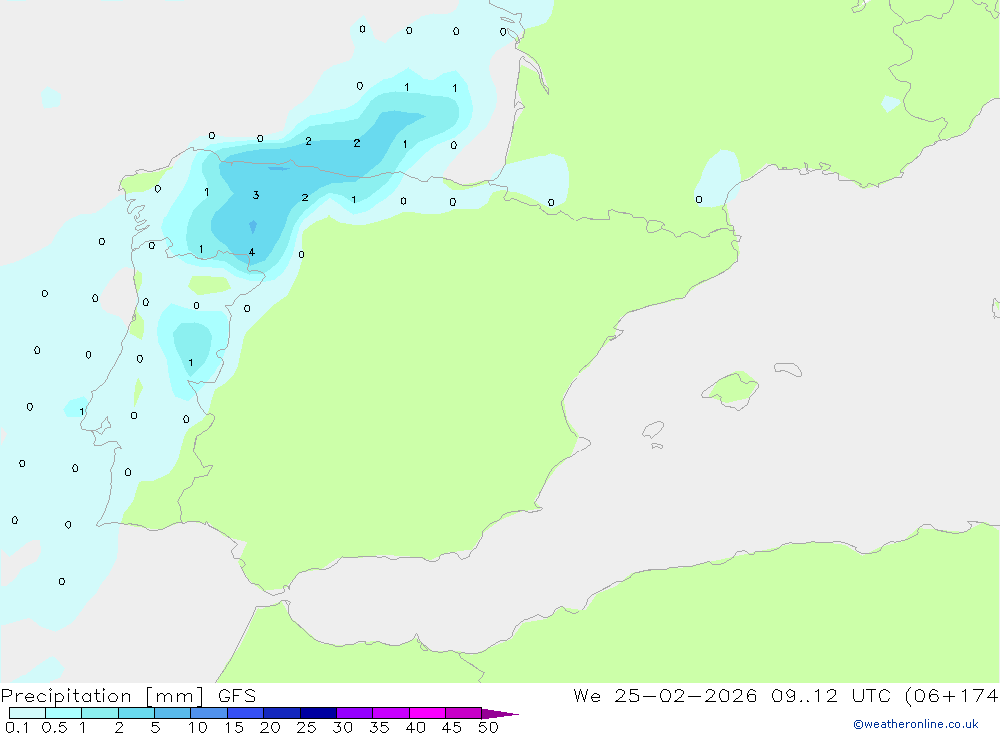This screenshot has width=1000, height=733.
Task: Click the darkest blue precipitation spot near '4'
Action: (253, 226)
